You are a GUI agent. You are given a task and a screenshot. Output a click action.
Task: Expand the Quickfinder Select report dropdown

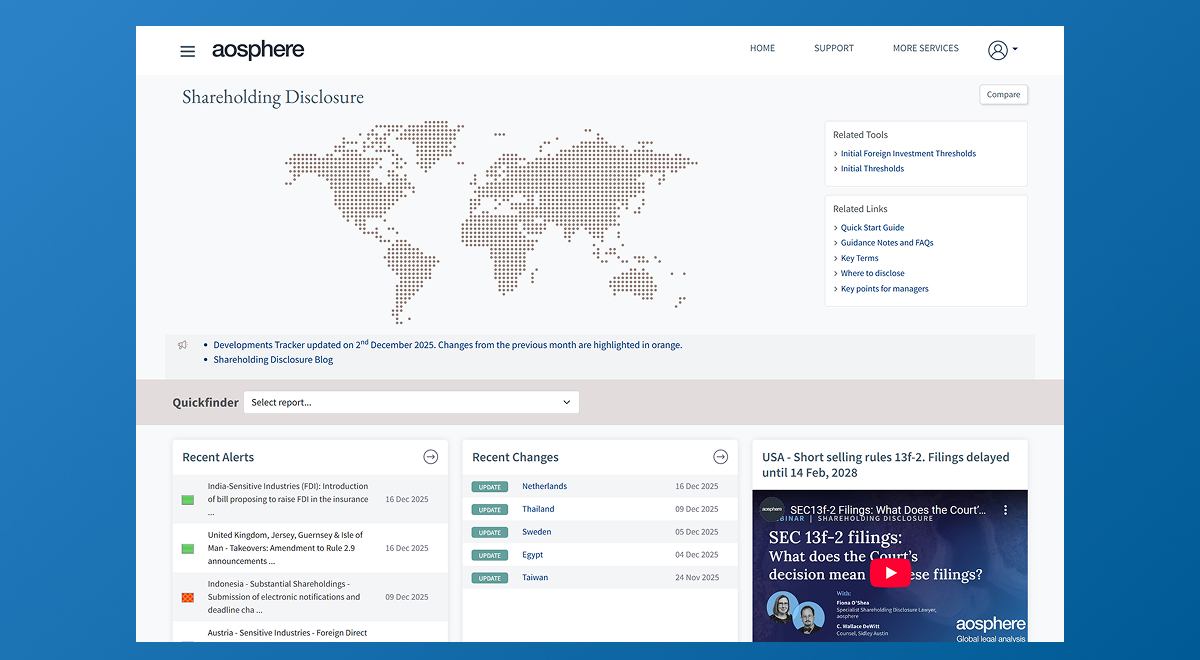click(x=411, y=402)
